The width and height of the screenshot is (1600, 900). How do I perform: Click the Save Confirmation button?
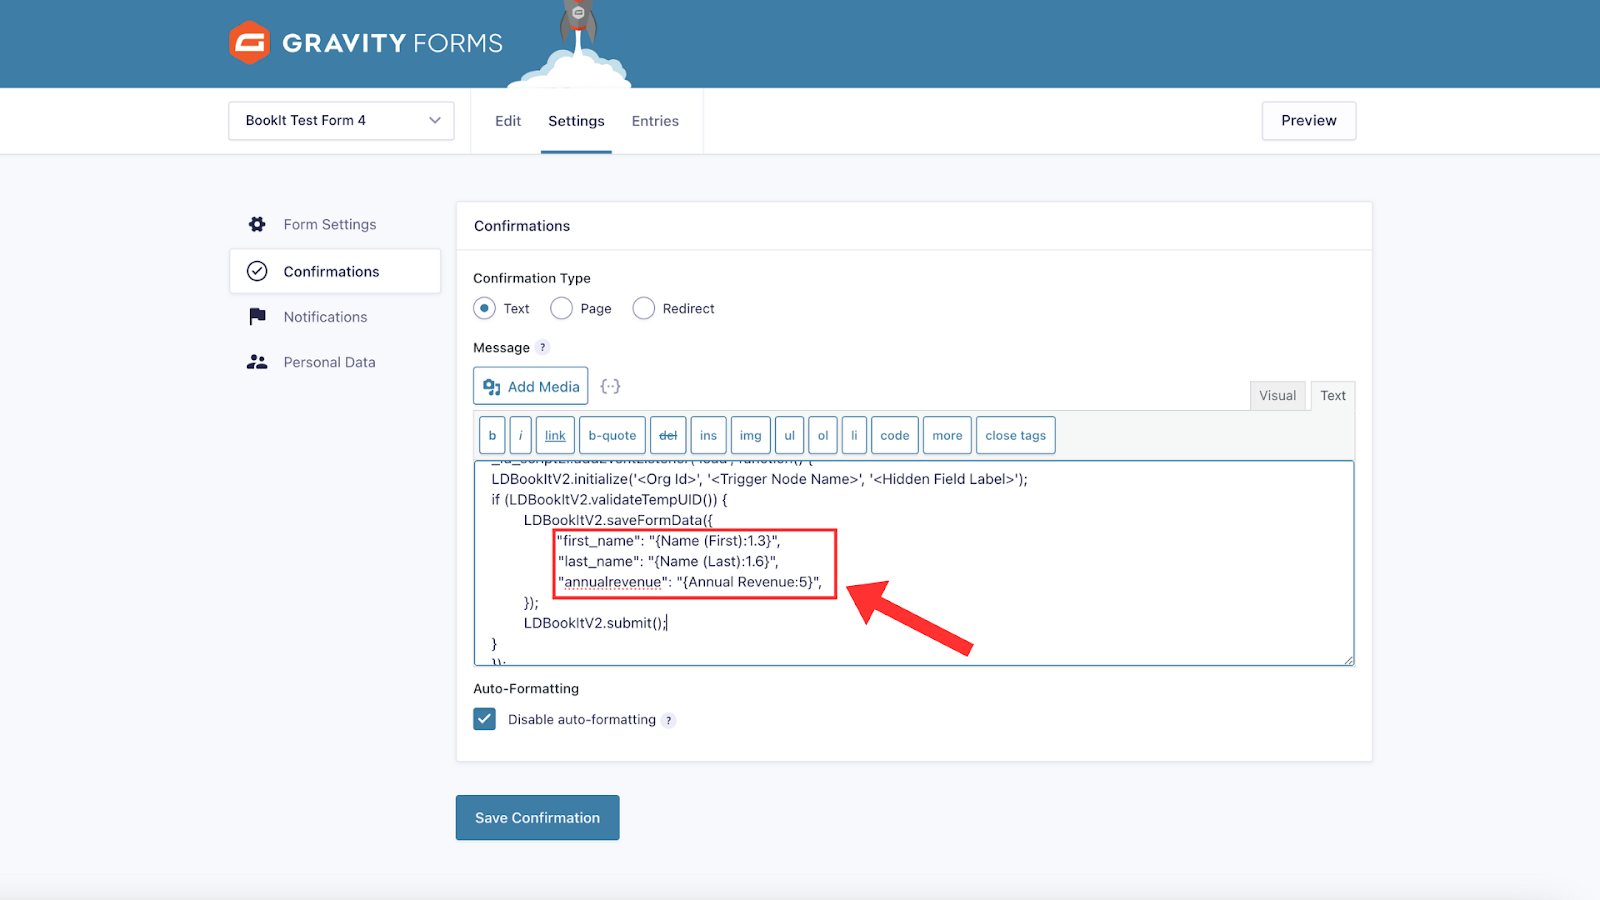click(537, 818)
